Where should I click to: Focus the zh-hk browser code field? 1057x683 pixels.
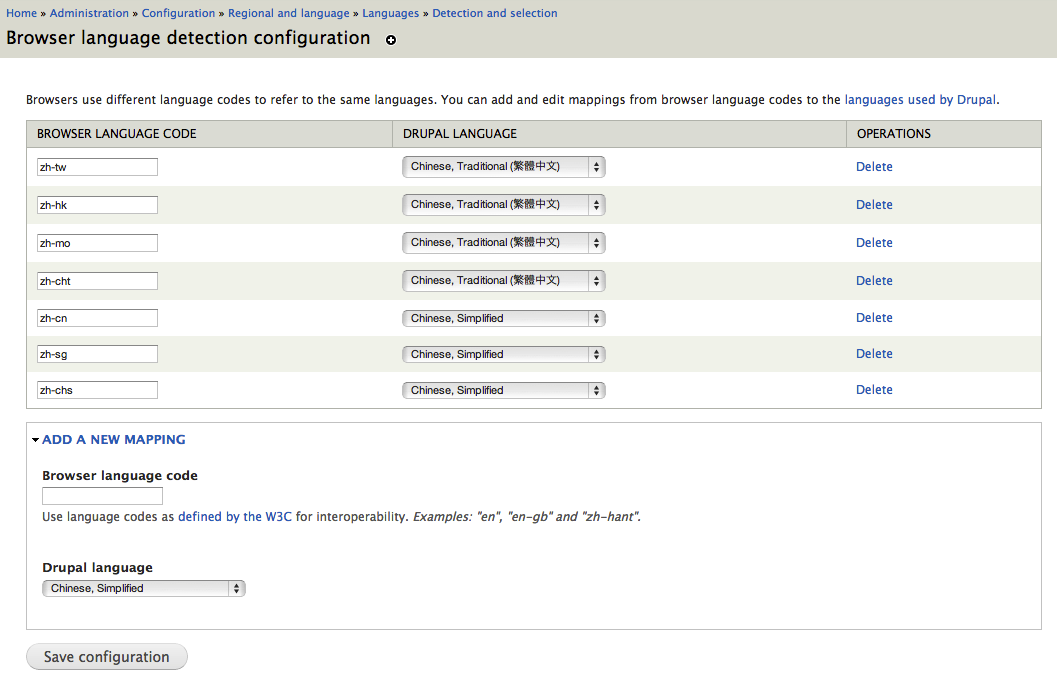(x=97, y=205)
